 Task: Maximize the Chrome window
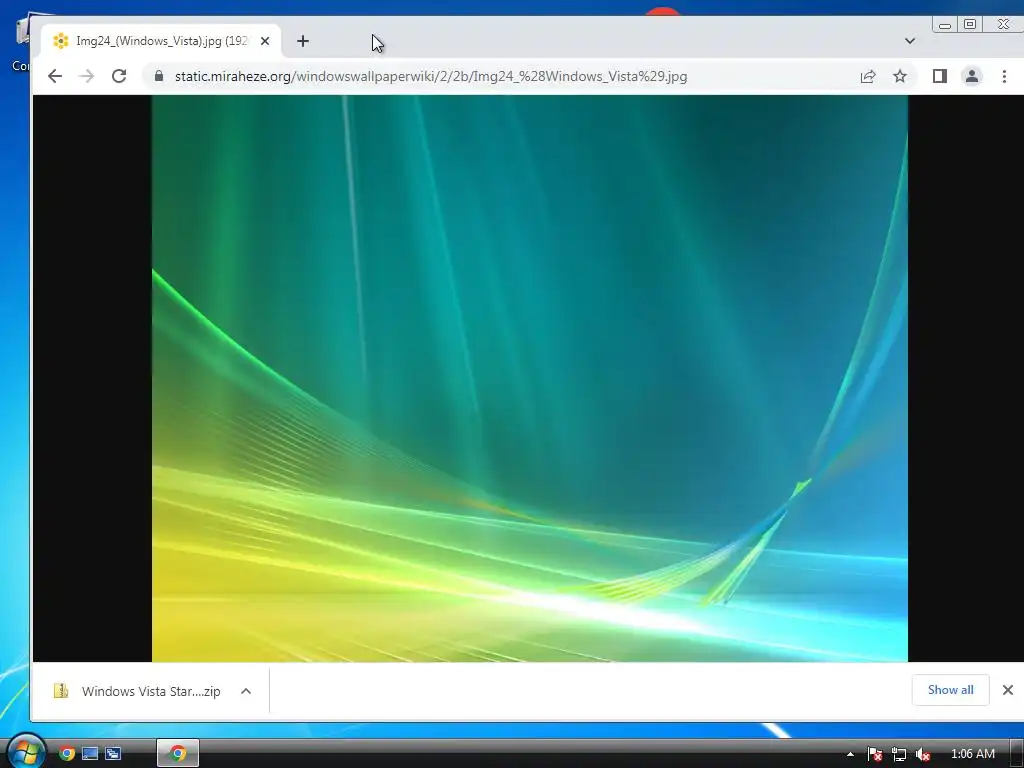pos(970,25)
